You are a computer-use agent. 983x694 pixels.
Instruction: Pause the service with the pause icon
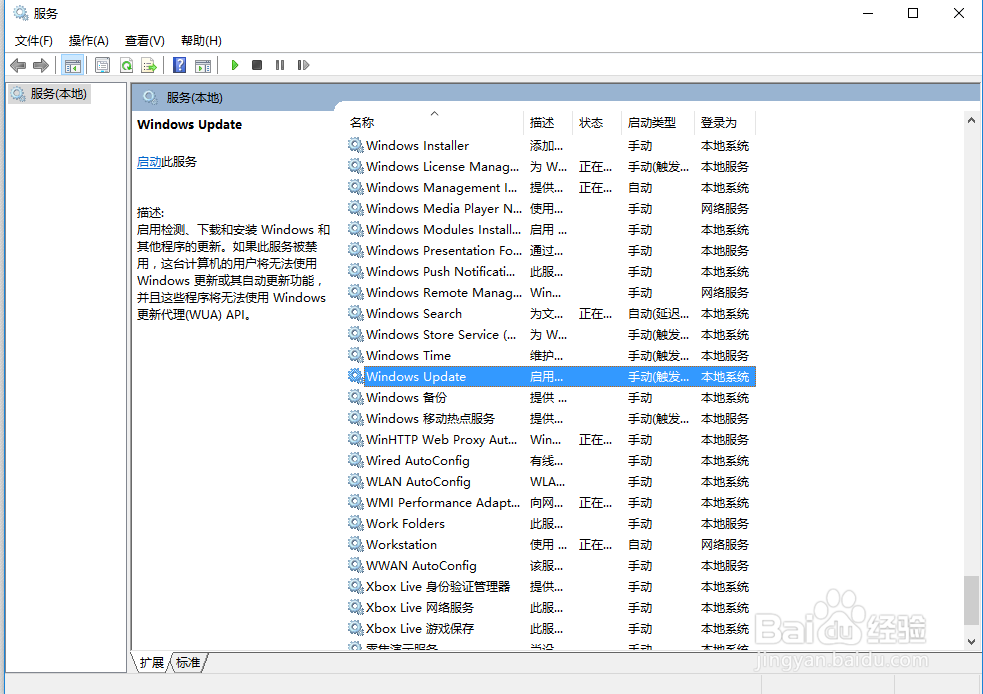[x=280, y=65]
